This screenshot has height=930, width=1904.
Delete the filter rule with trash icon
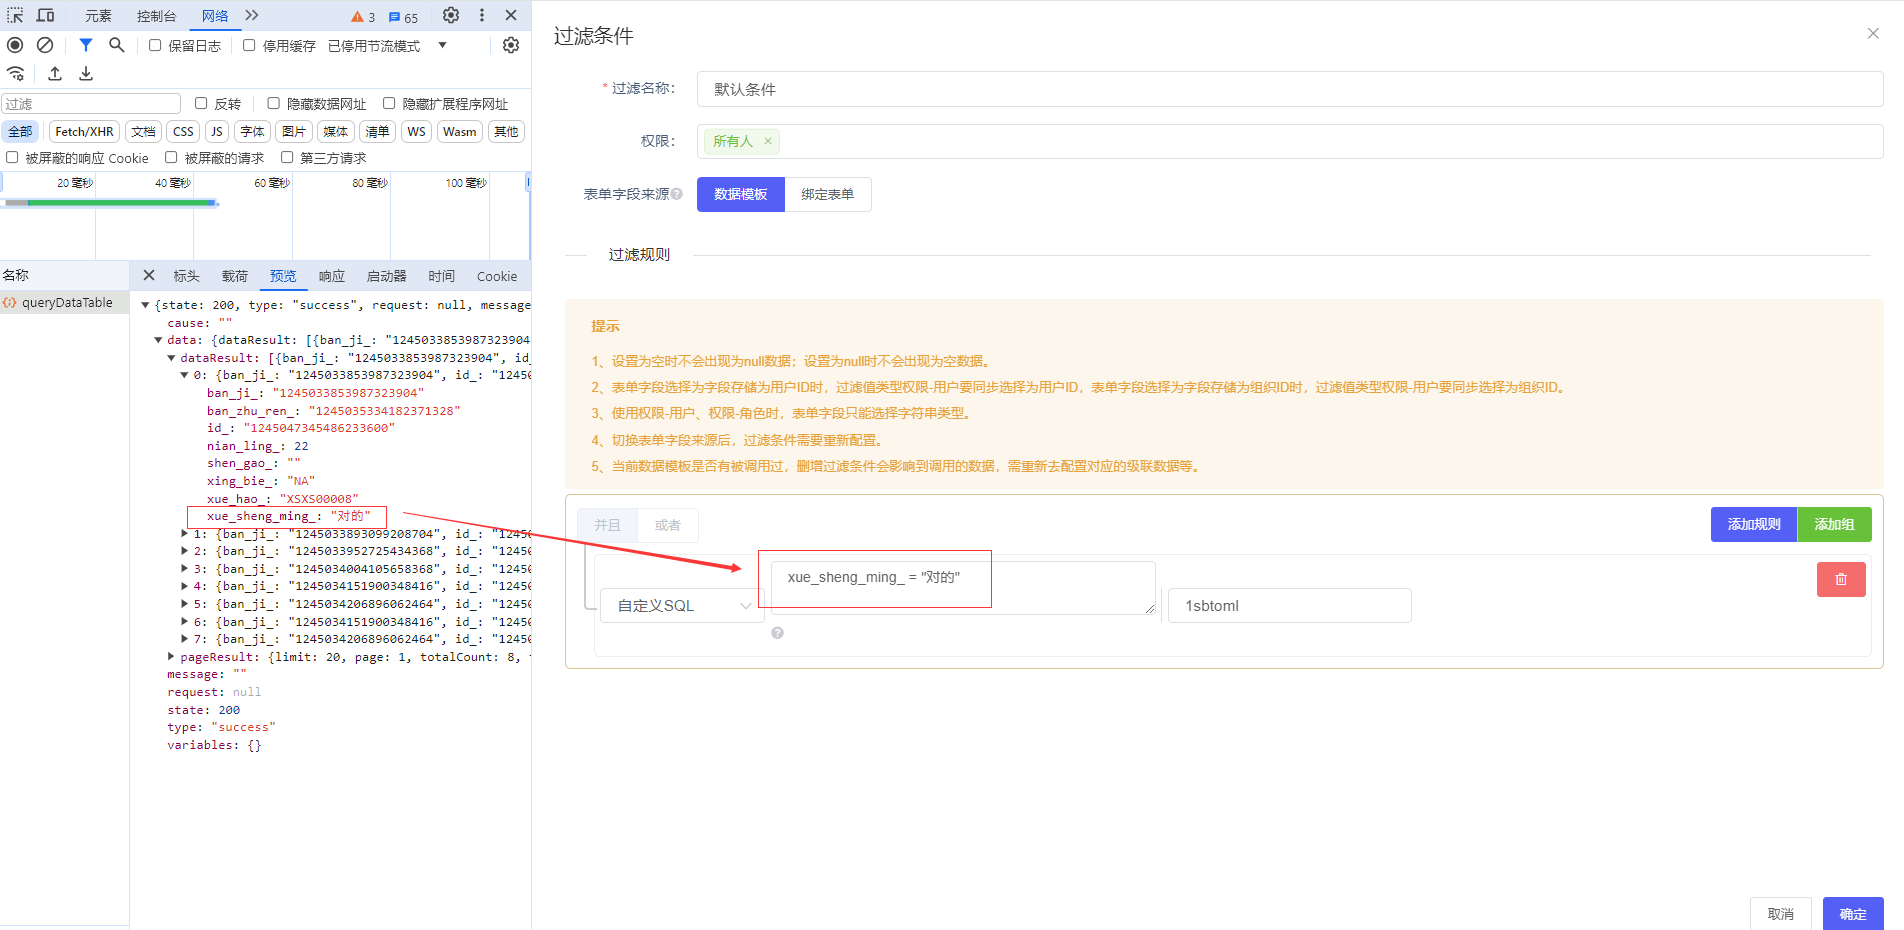point(1840,579)
